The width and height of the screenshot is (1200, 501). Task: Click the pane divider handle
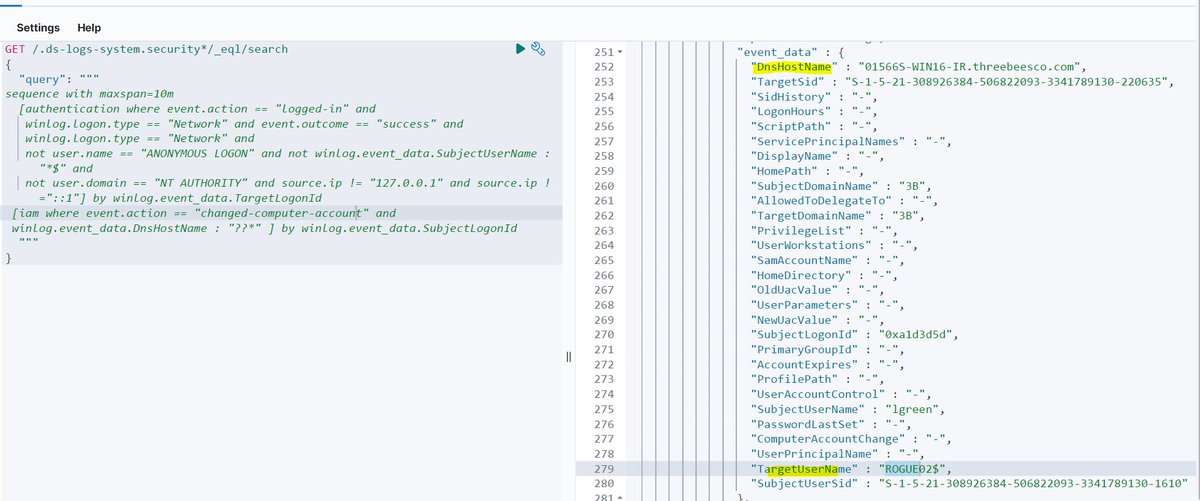568,357
